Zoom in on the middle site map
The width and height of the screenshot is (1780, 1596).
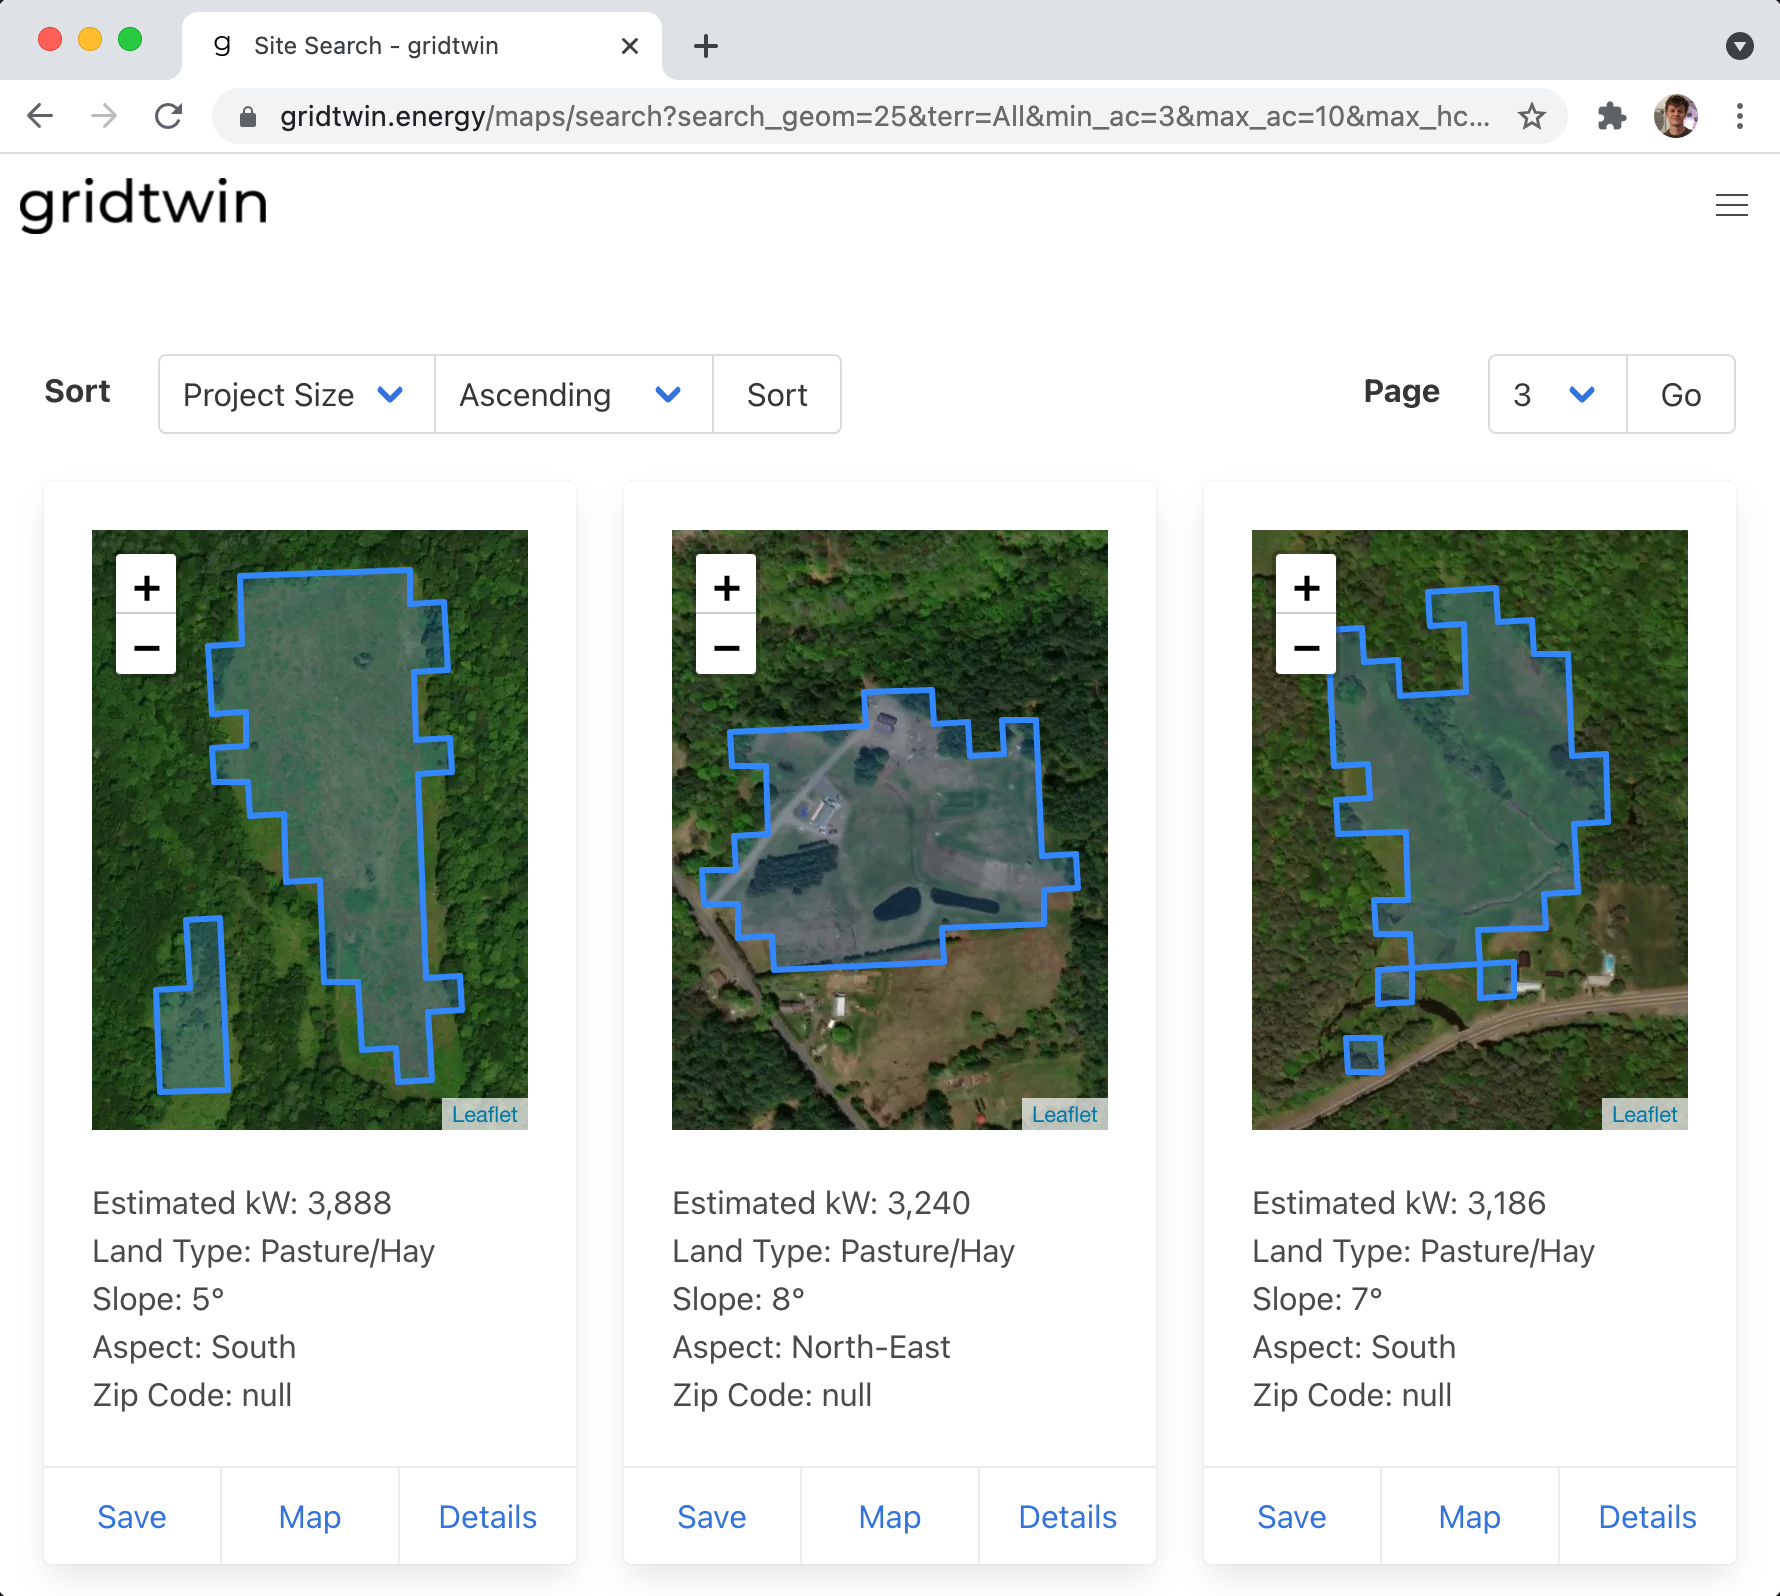tap(726, 586)
